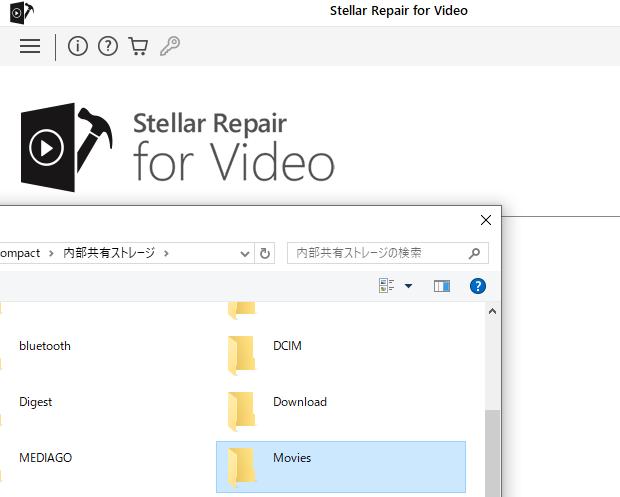Select the Download folder

click(341, 411)
